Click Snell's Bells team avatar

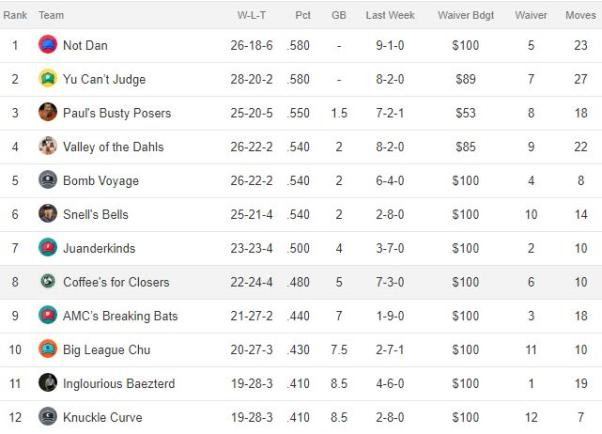[x=48, y=214]
